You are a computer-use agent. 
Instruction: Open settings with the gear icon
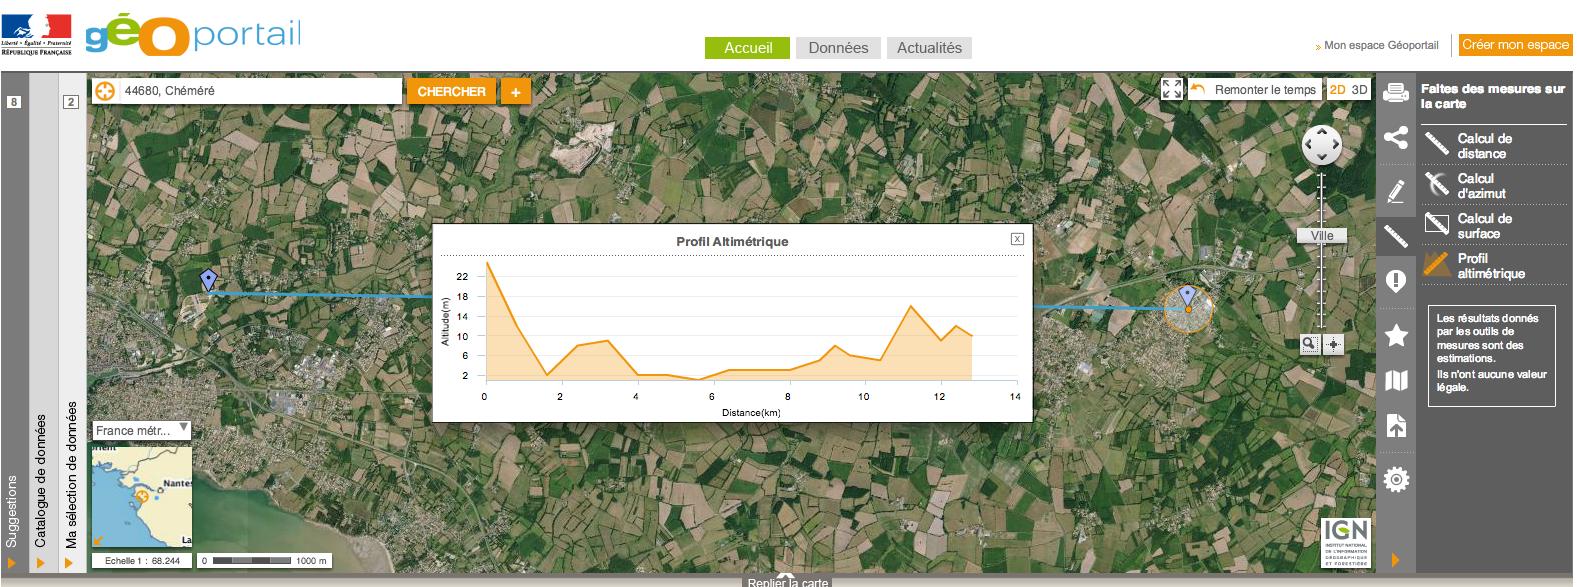pos(1396,479)
